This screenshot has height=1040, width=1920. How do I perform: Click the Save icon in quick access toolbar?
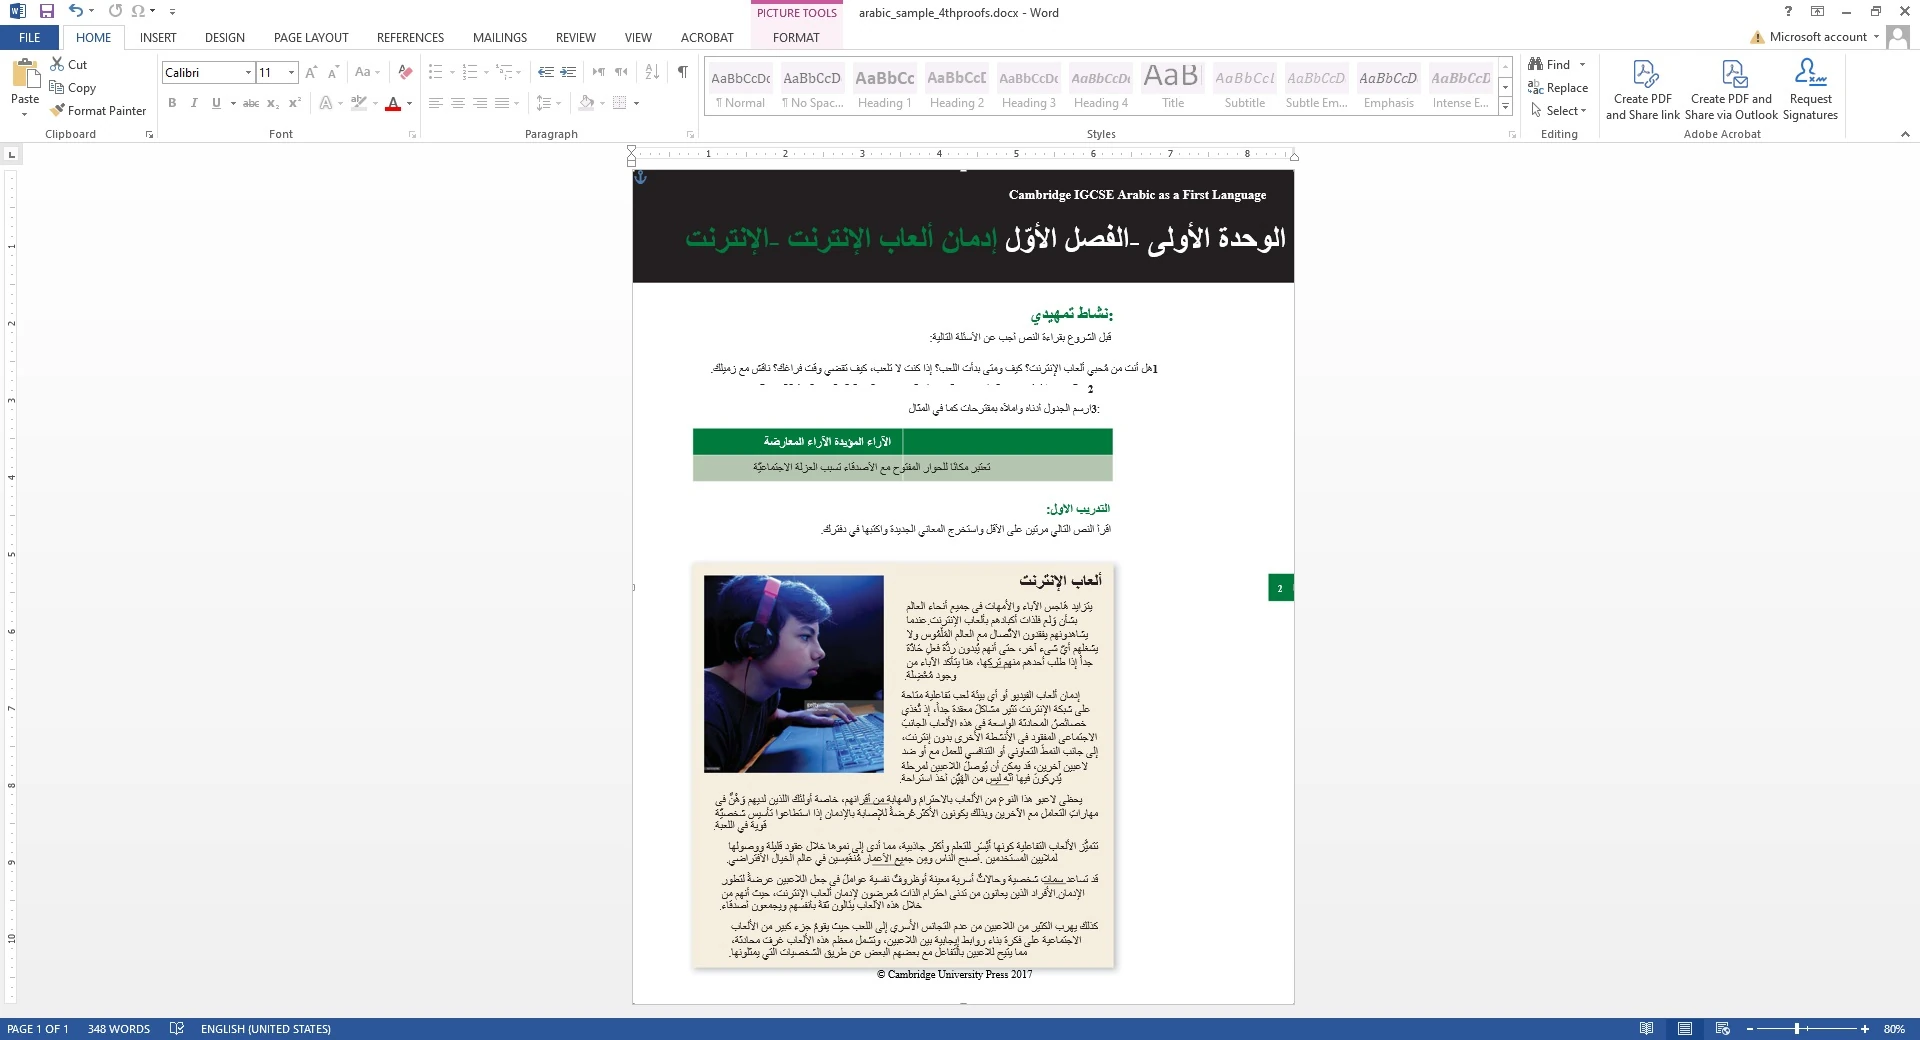46,11
